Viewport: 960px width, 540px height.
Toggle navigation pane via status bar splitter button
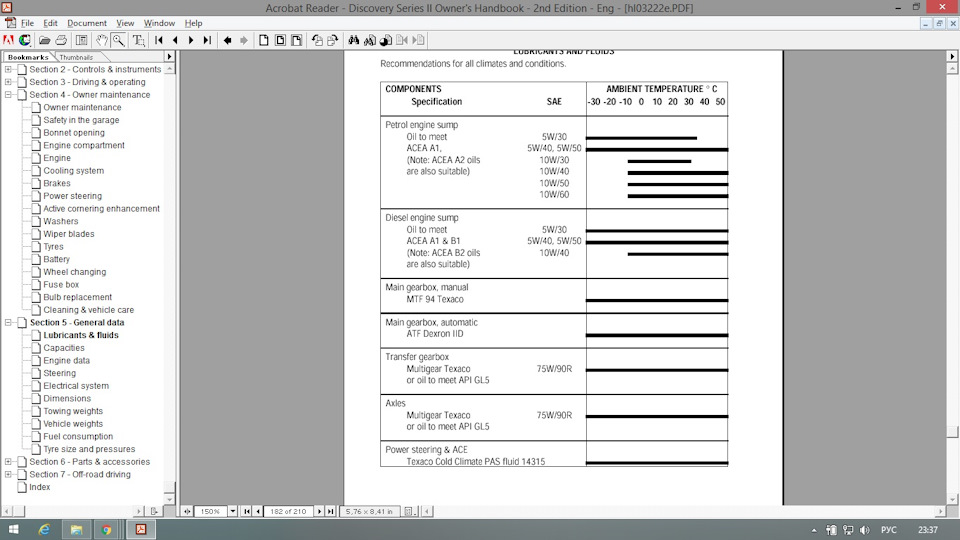(x=187, y=511)
